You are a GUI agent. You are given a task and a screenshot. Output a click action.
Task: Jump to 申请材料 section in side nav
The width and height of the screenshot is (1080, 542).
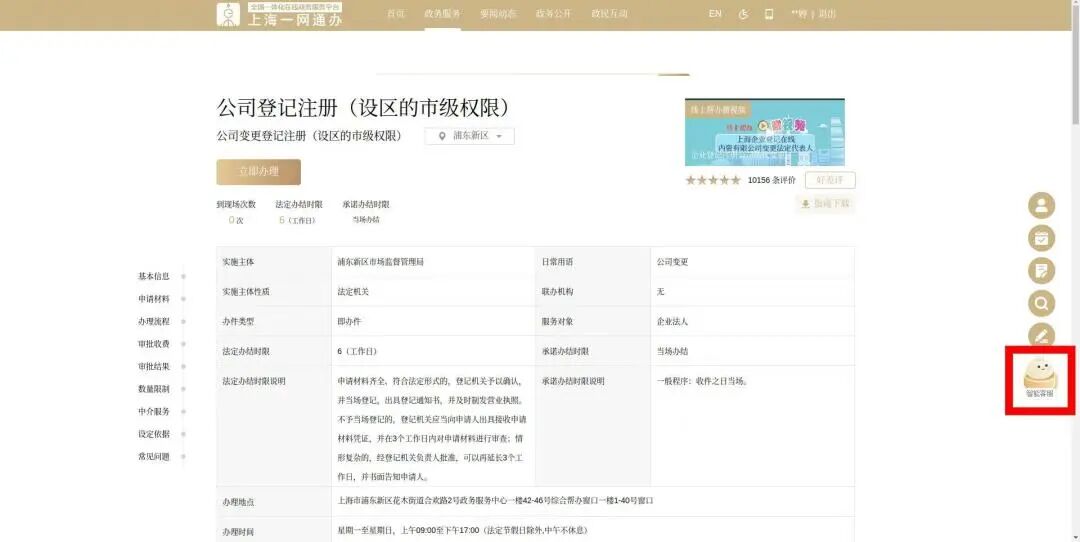[x=154, y=299]
